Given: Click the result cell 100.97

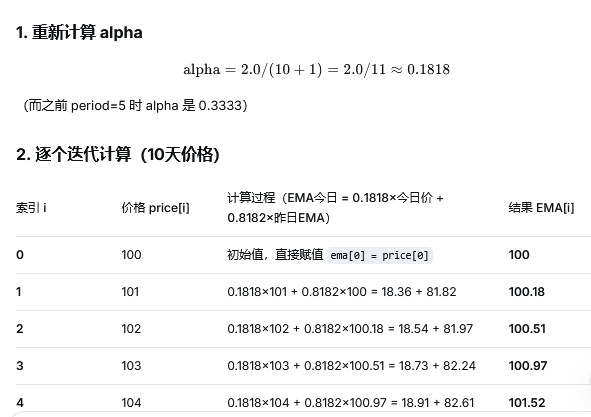Looking at the screenshot, I should click(528, 366).
